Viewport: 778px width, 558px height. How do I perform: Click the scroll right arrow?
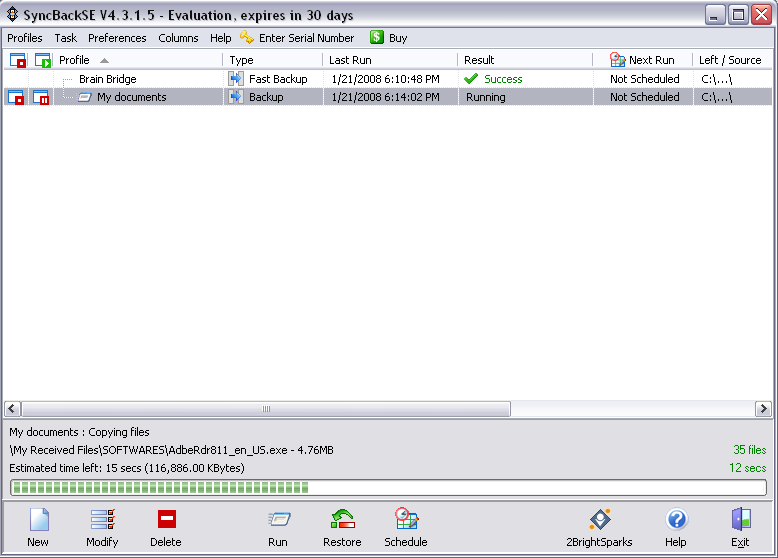click(x=763, y=409)
